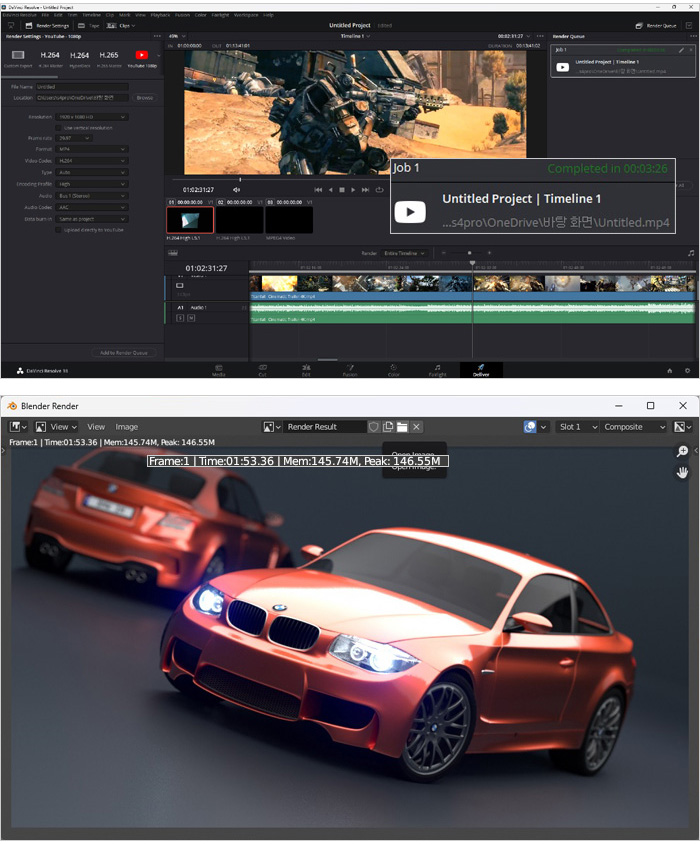The height and width of the screenshot is (844, 700).
Task: Jump to last frame in viewer
Action: point(366,189)
